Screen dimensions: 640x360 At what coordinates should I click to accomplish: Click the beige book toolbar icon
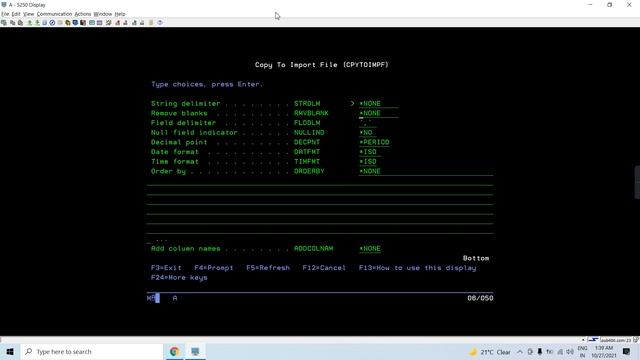pyautogui.click(x=151, y=23)
